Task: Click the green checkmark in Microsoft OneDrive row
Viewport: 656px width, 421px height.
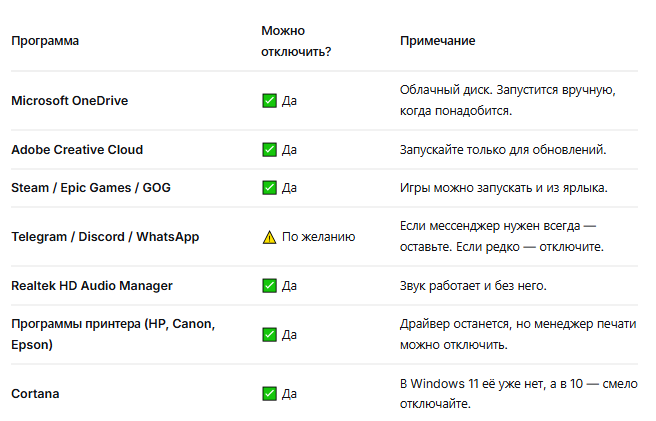Action: 269,100
